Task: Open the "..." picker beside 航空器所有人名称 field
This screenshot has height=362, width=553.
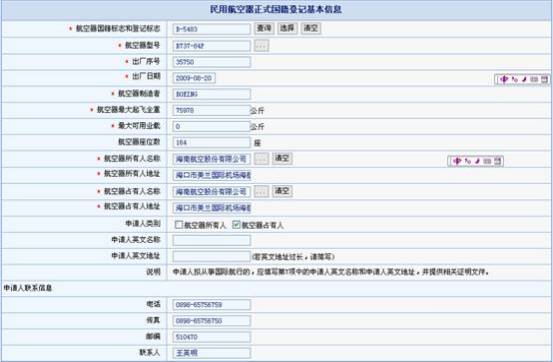Action: click(261, 158)
